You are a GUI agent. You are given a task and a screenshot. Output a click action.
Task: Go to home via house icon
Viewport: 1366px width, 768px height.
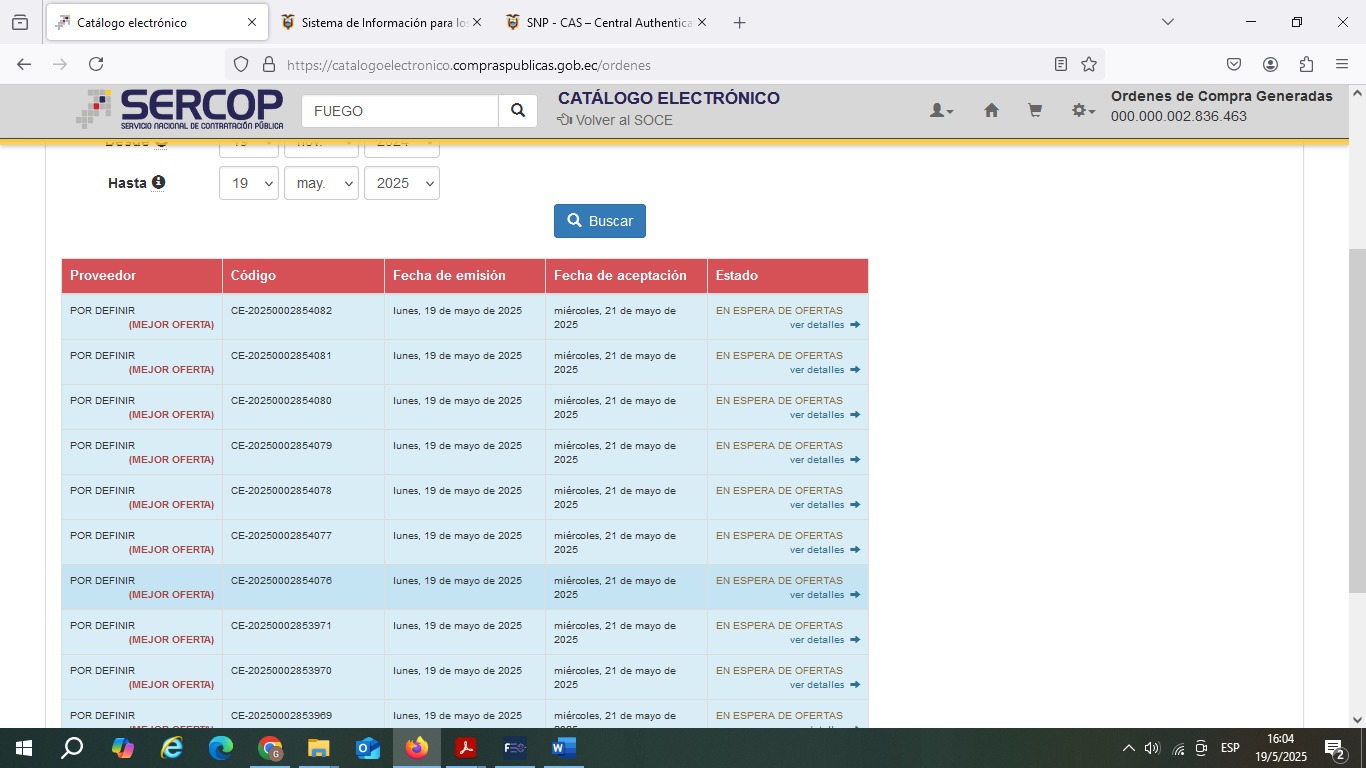point(991,111)
